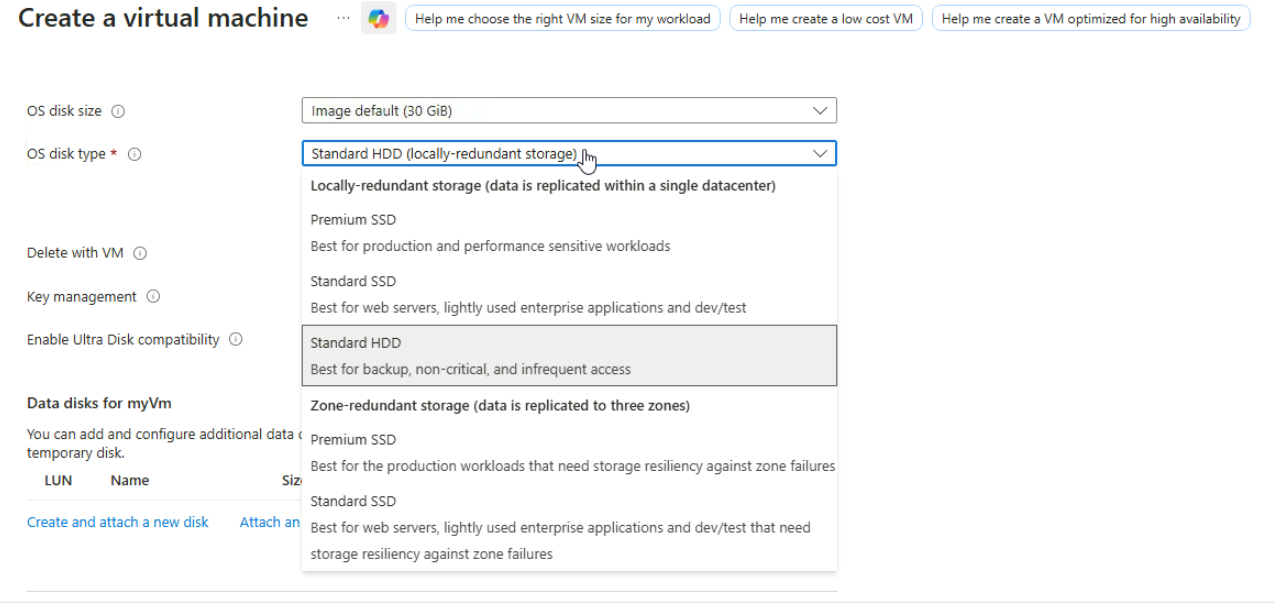Click the Copilot icon beside the title
This screenshot has width=1274, height=614.
point(378,19)
